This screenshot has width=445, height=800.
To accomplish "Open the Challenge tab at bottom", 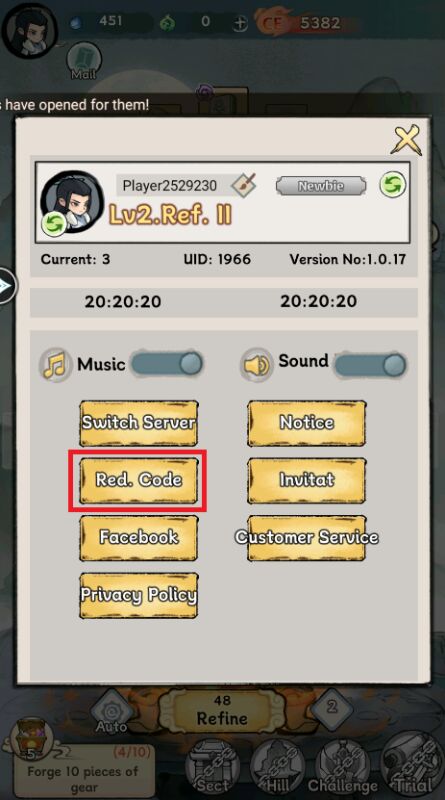I will coord(342,767).
